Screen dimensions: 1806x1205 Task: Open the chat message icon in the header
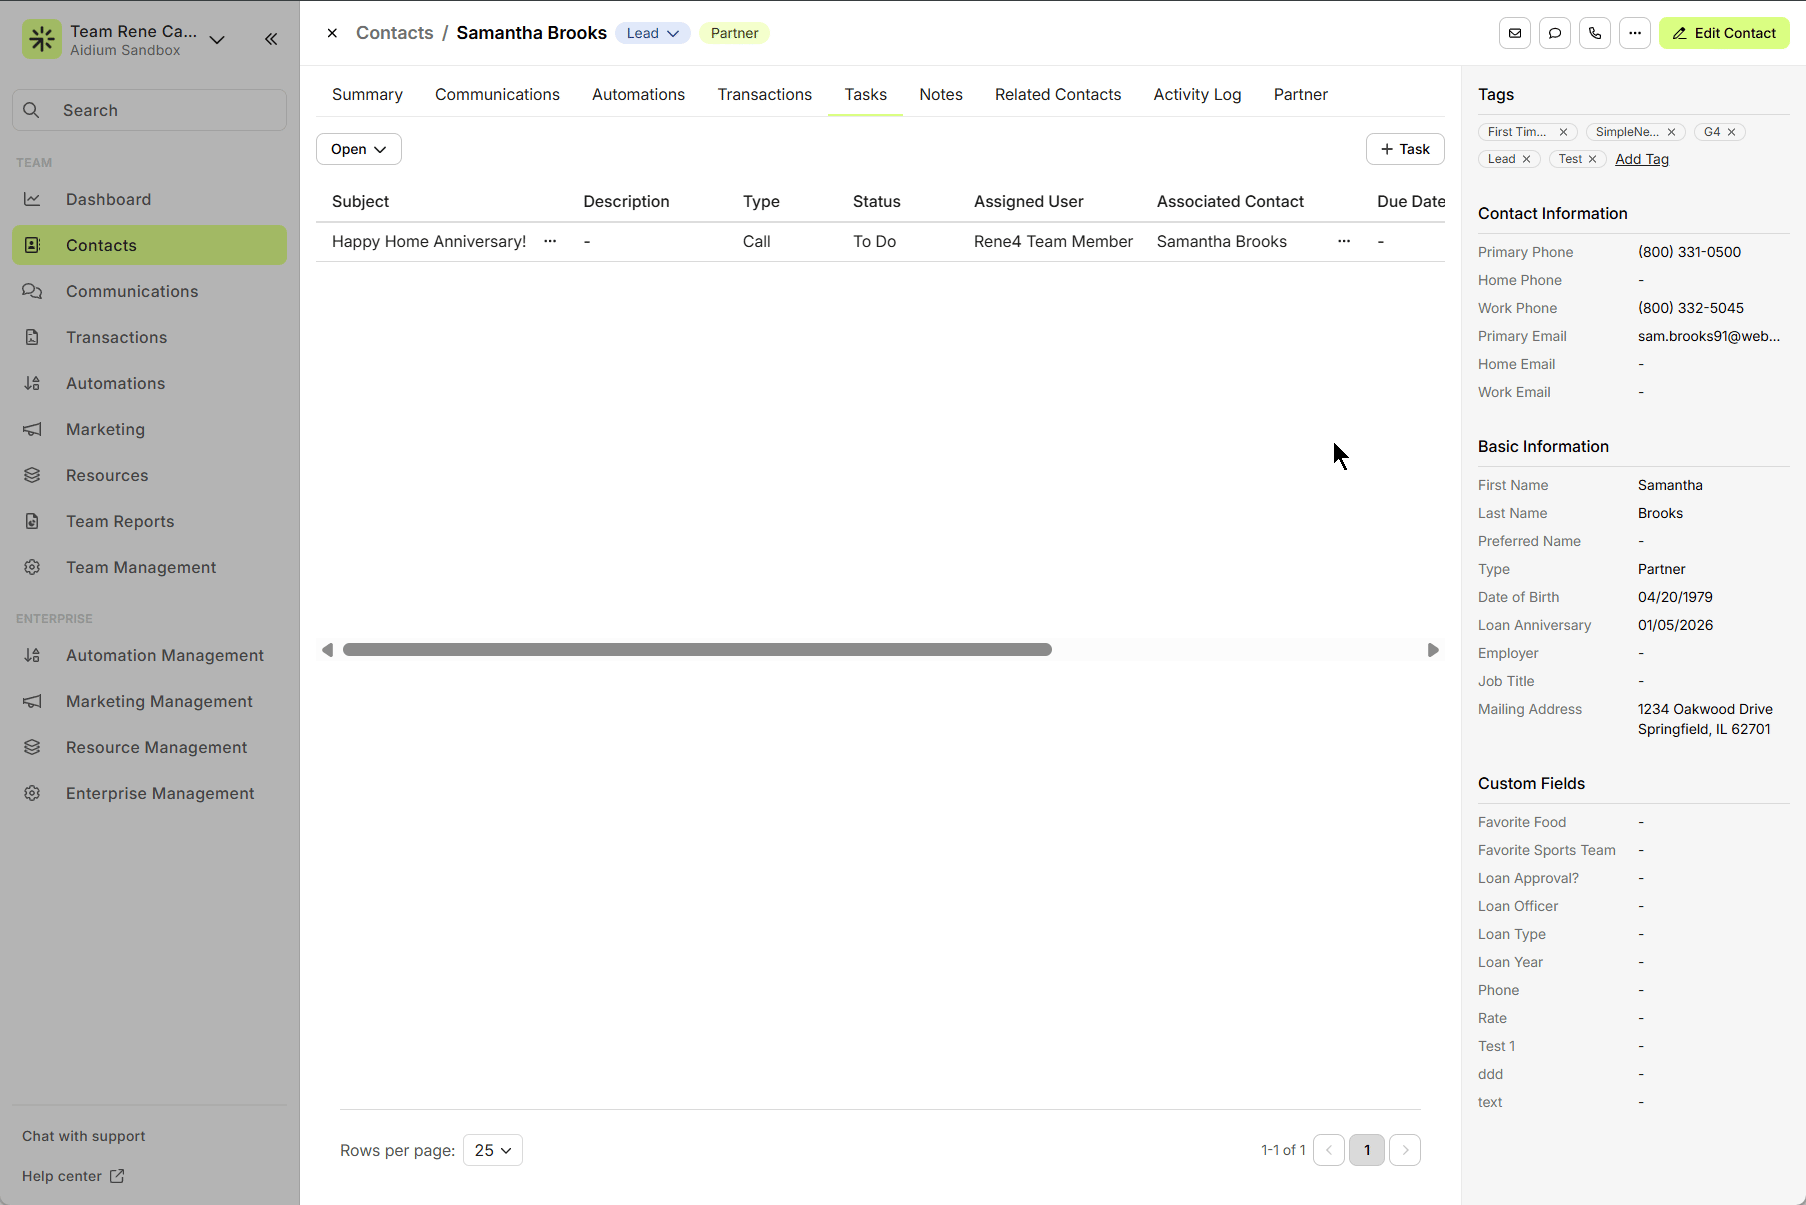pyautogui.click(x=1554, y=33)
